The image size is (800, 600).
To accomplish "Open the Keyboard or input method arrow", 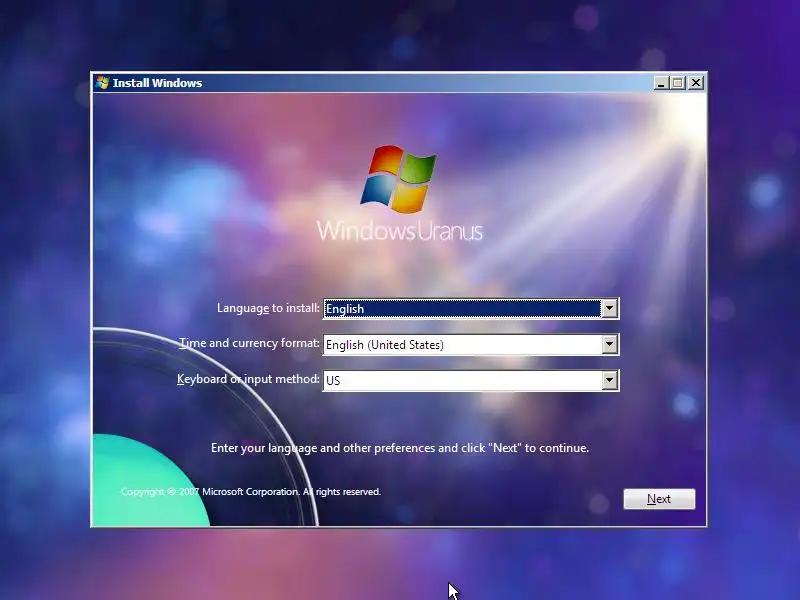I will click(609, 380).
